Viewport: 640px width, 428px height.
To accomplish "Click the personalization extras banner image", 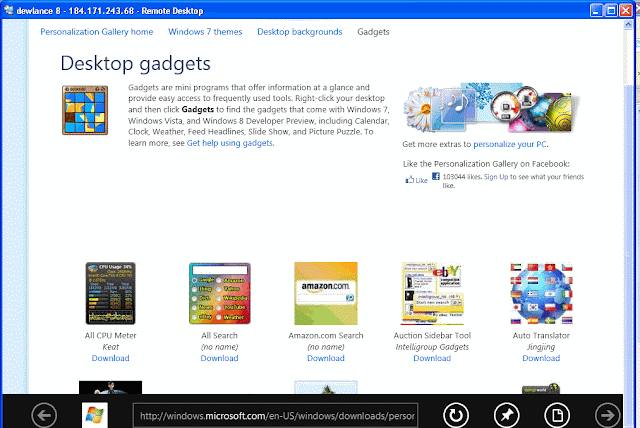I will pos(491,108).
